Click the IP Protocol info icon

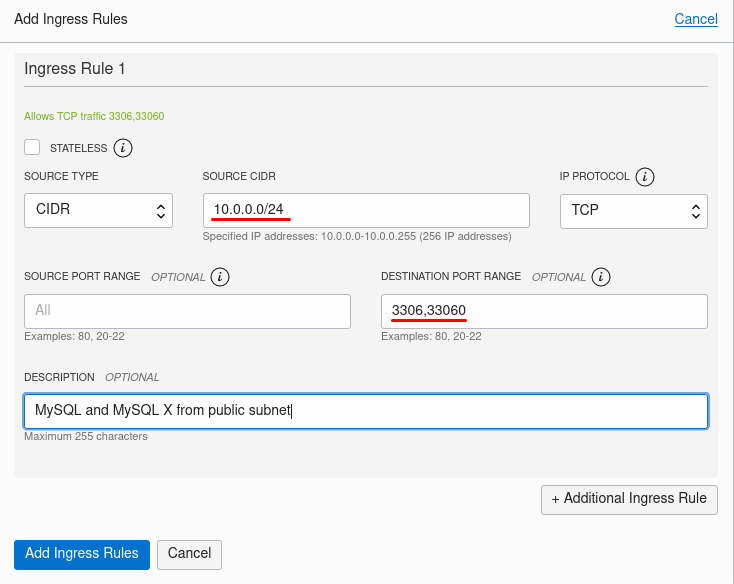[645, 177]
